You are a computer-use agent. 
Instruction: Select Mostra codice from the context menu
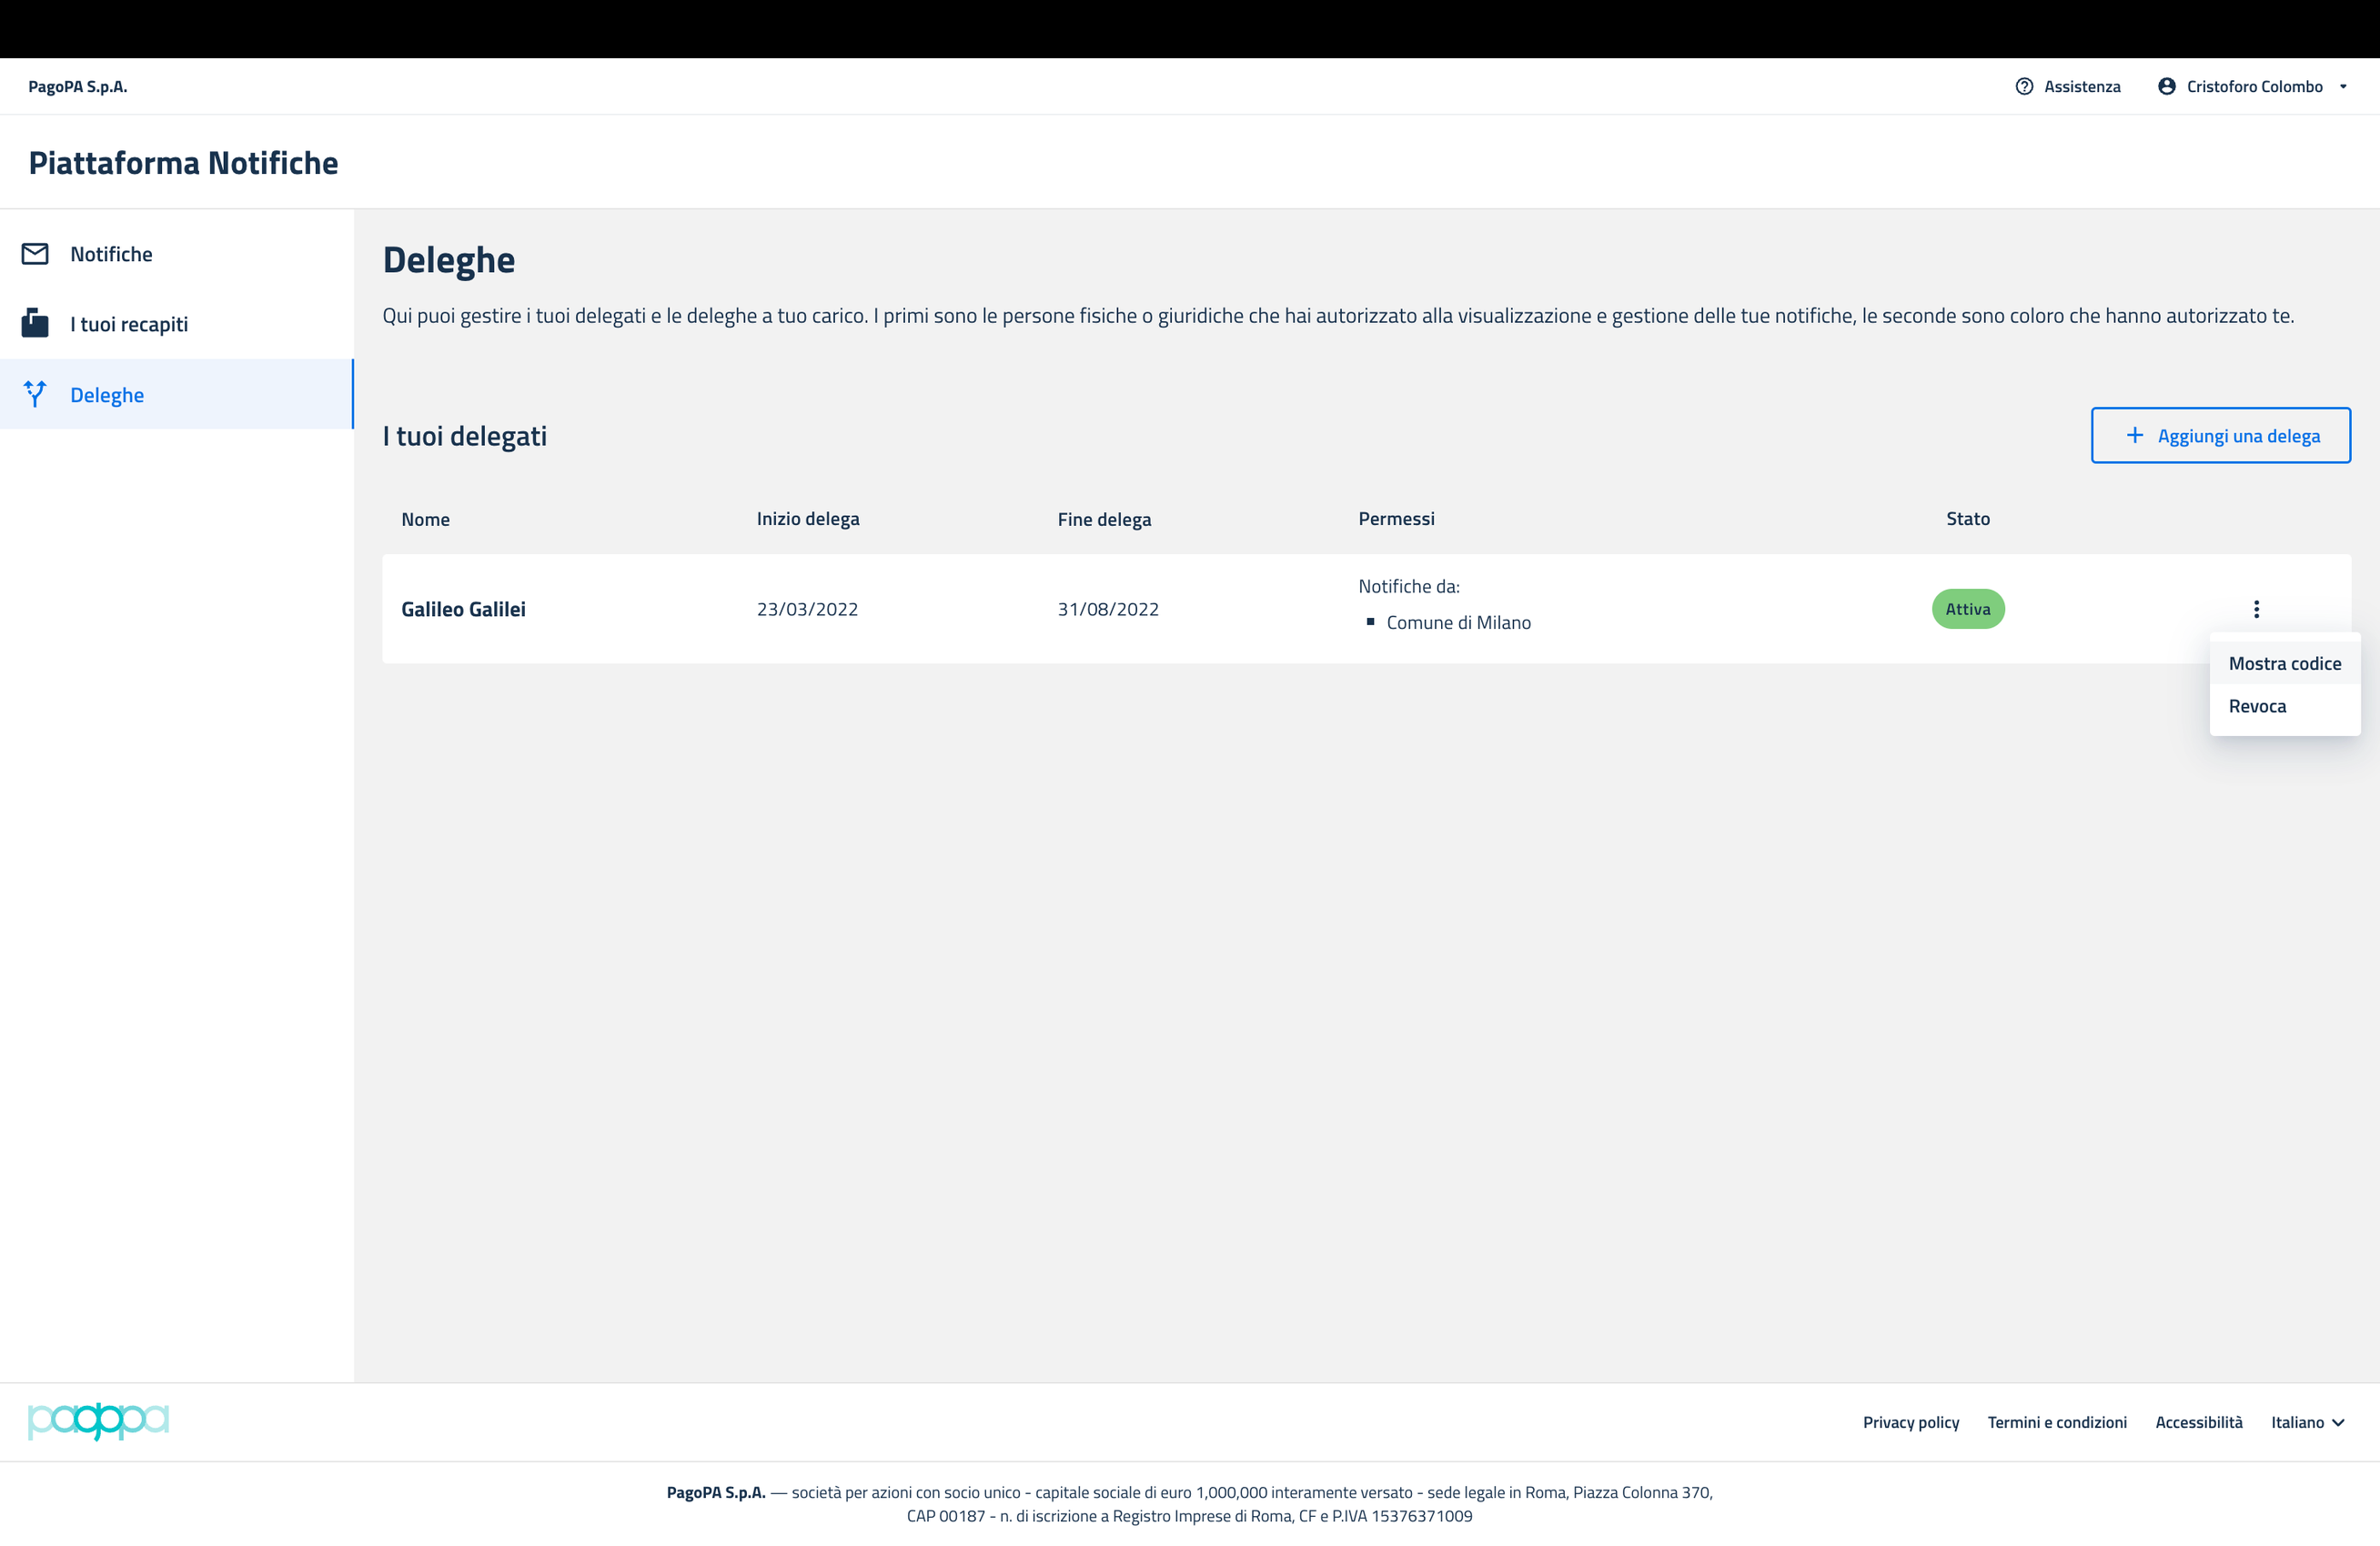[2284, 664]
